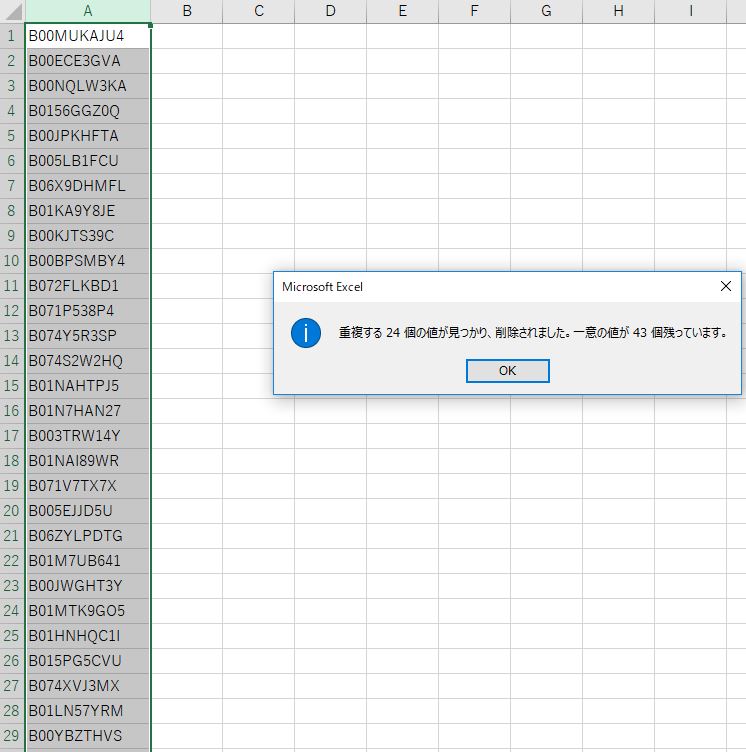Viewport: 746px width, 752px height.
Task: Close the Microsoft Excel message dialog
Action: pos(725,286)
